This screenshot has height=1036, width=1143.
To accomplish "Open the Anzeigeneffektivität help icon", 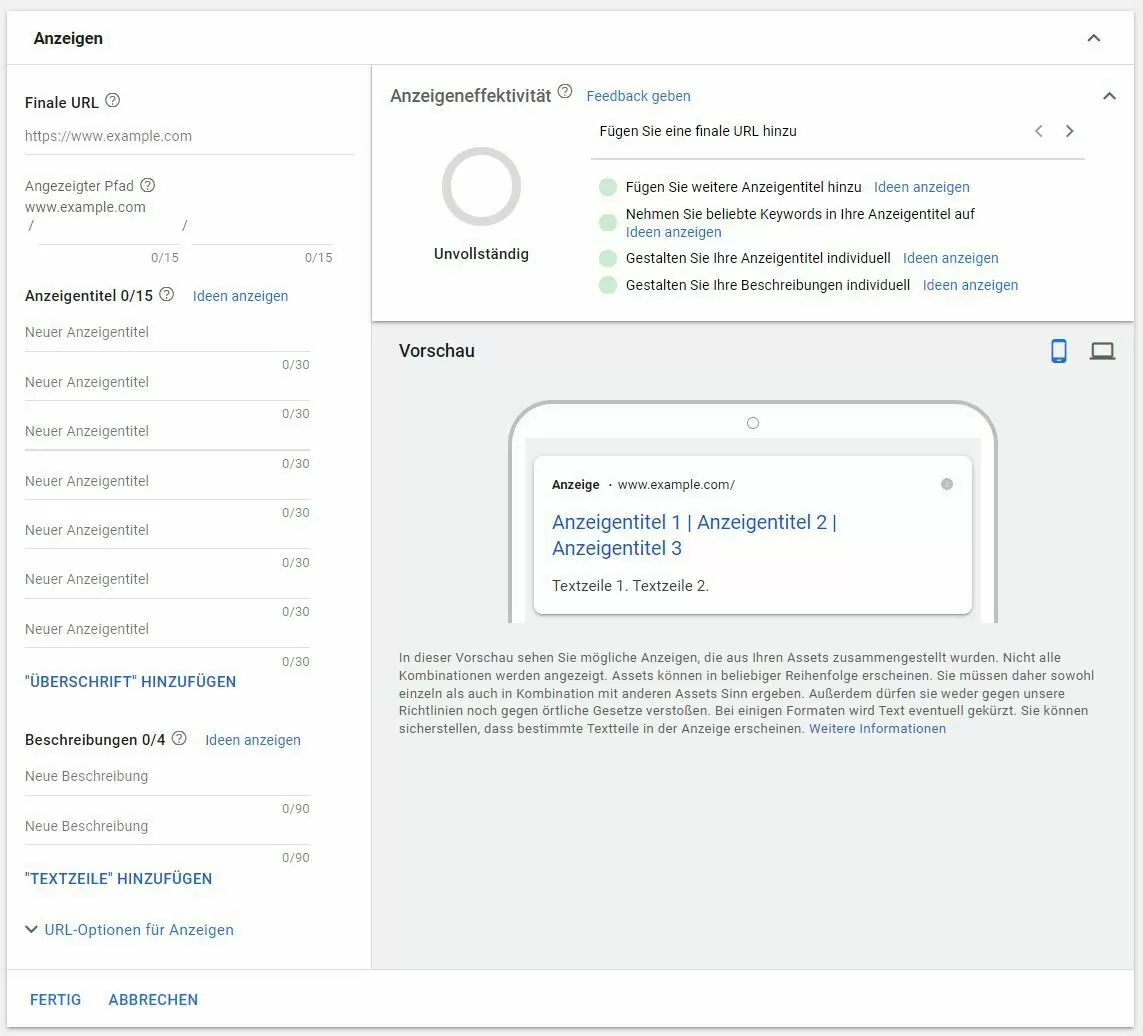I will pyautogui.click(x=565, y=91).
